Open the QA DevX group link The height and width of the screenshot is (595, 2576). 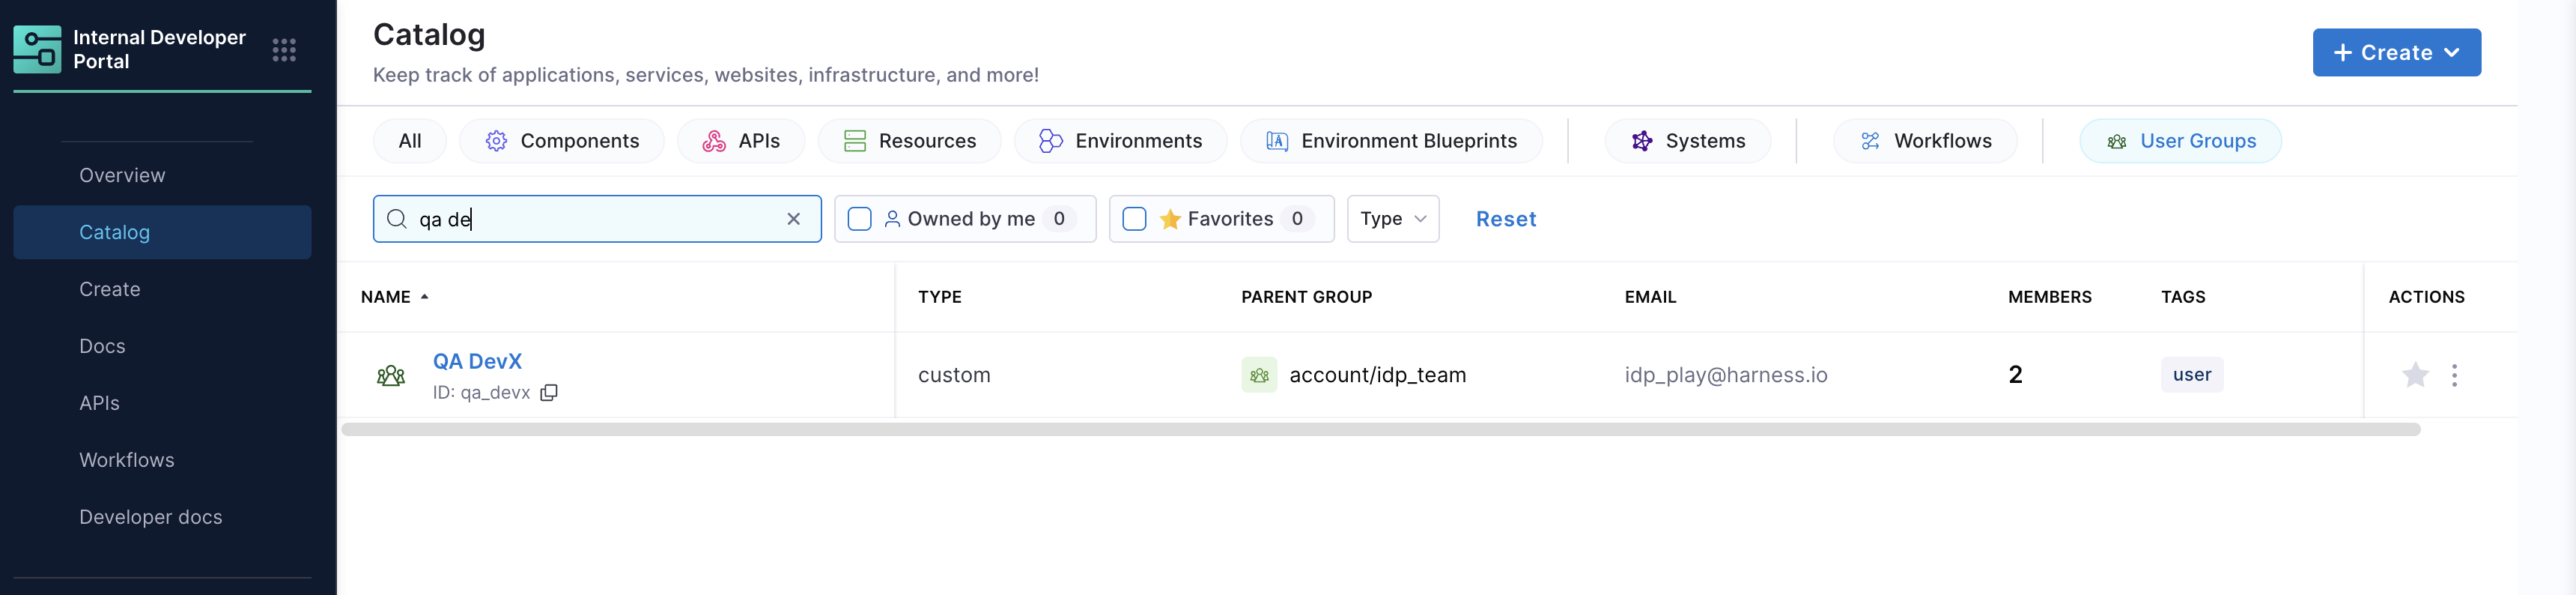(x=477, y=361)
